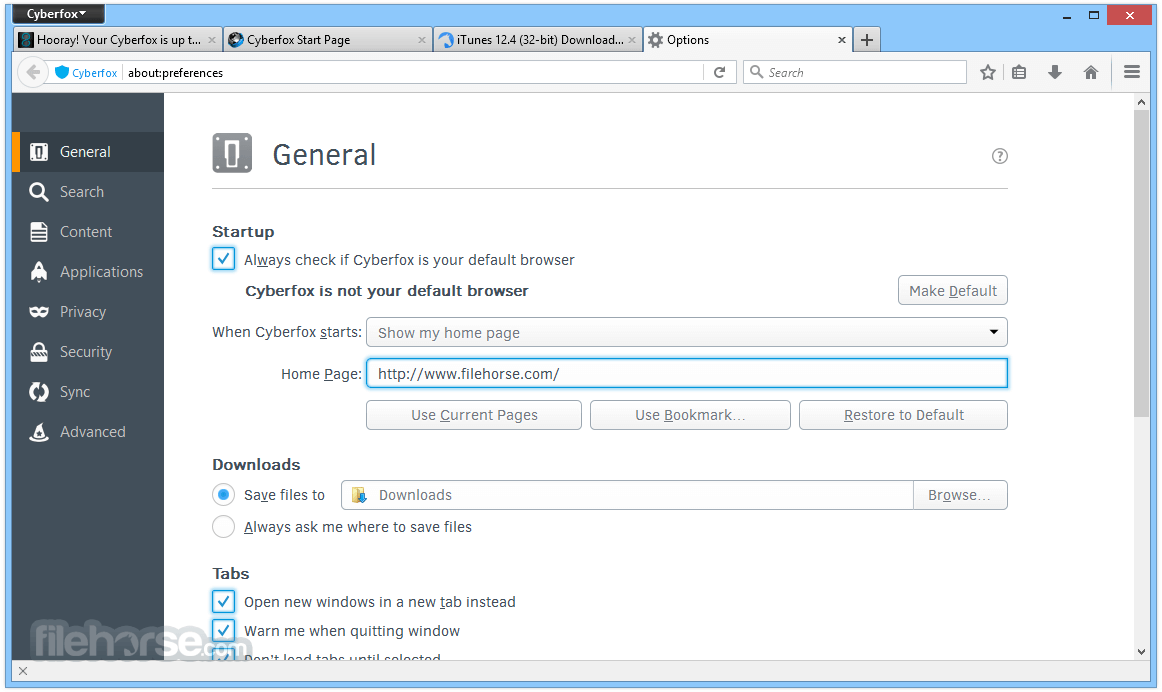This screenshot has height=692, width=1162.
Task: Select Always ask where to save files
Action: point(223,526)
